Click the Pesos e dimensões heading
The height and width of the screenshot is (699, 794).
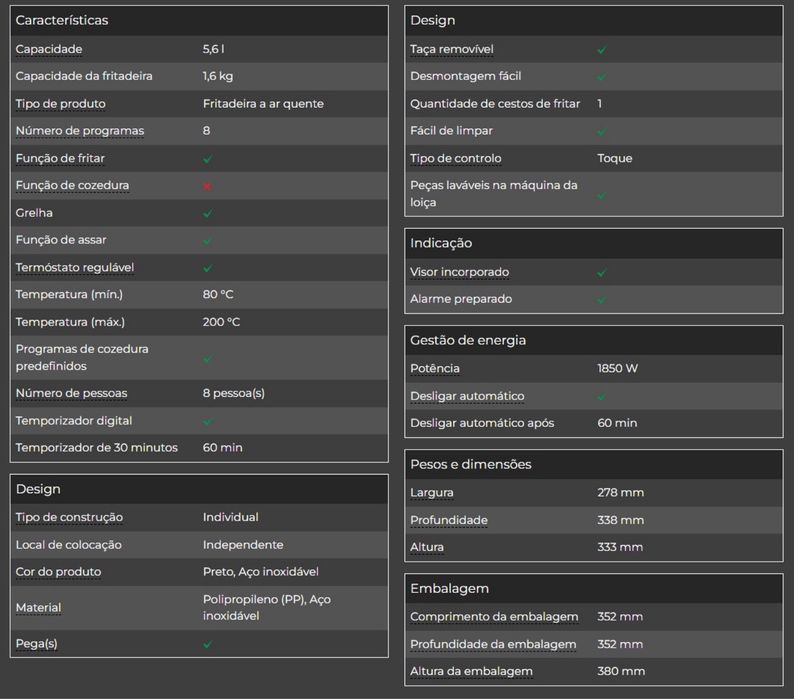pos(471,464)
